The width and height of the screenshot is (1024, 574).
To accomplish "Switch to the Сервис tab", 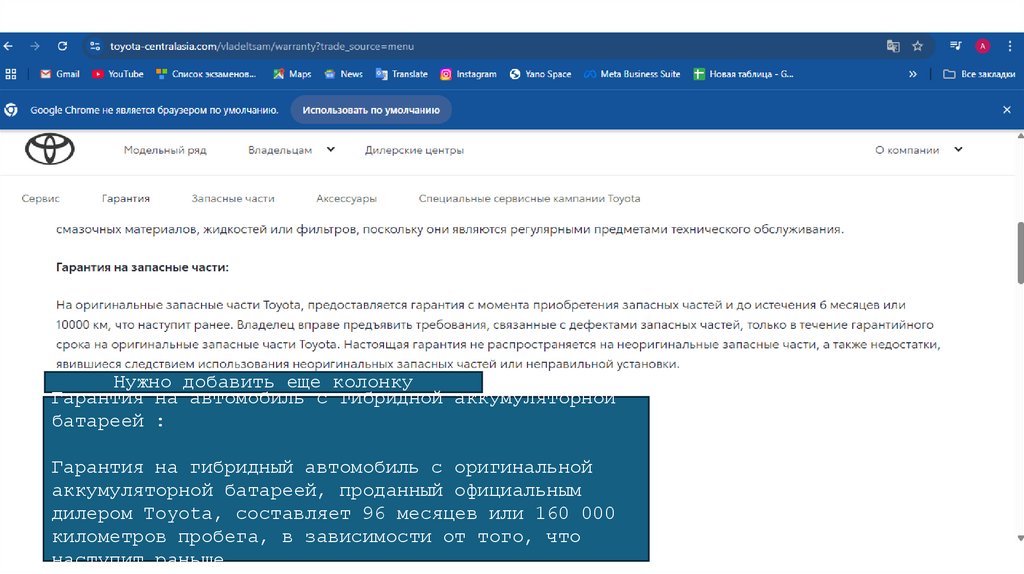I will (x=40, y=199).
